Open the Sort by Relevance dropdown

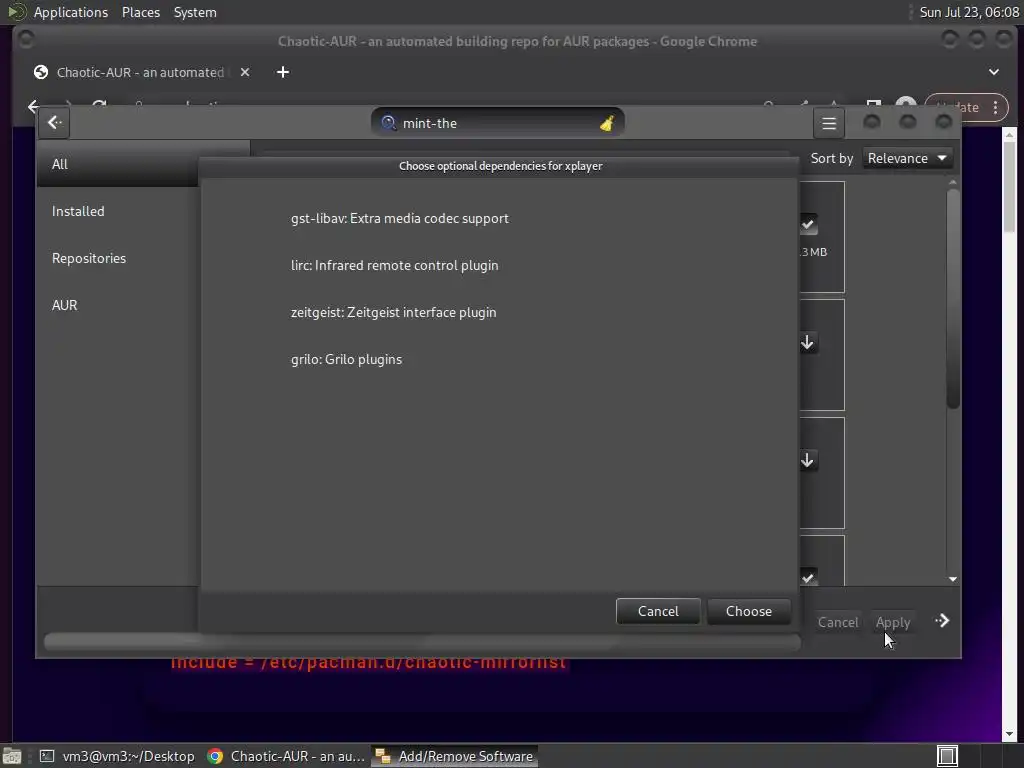tap(907, 158)
